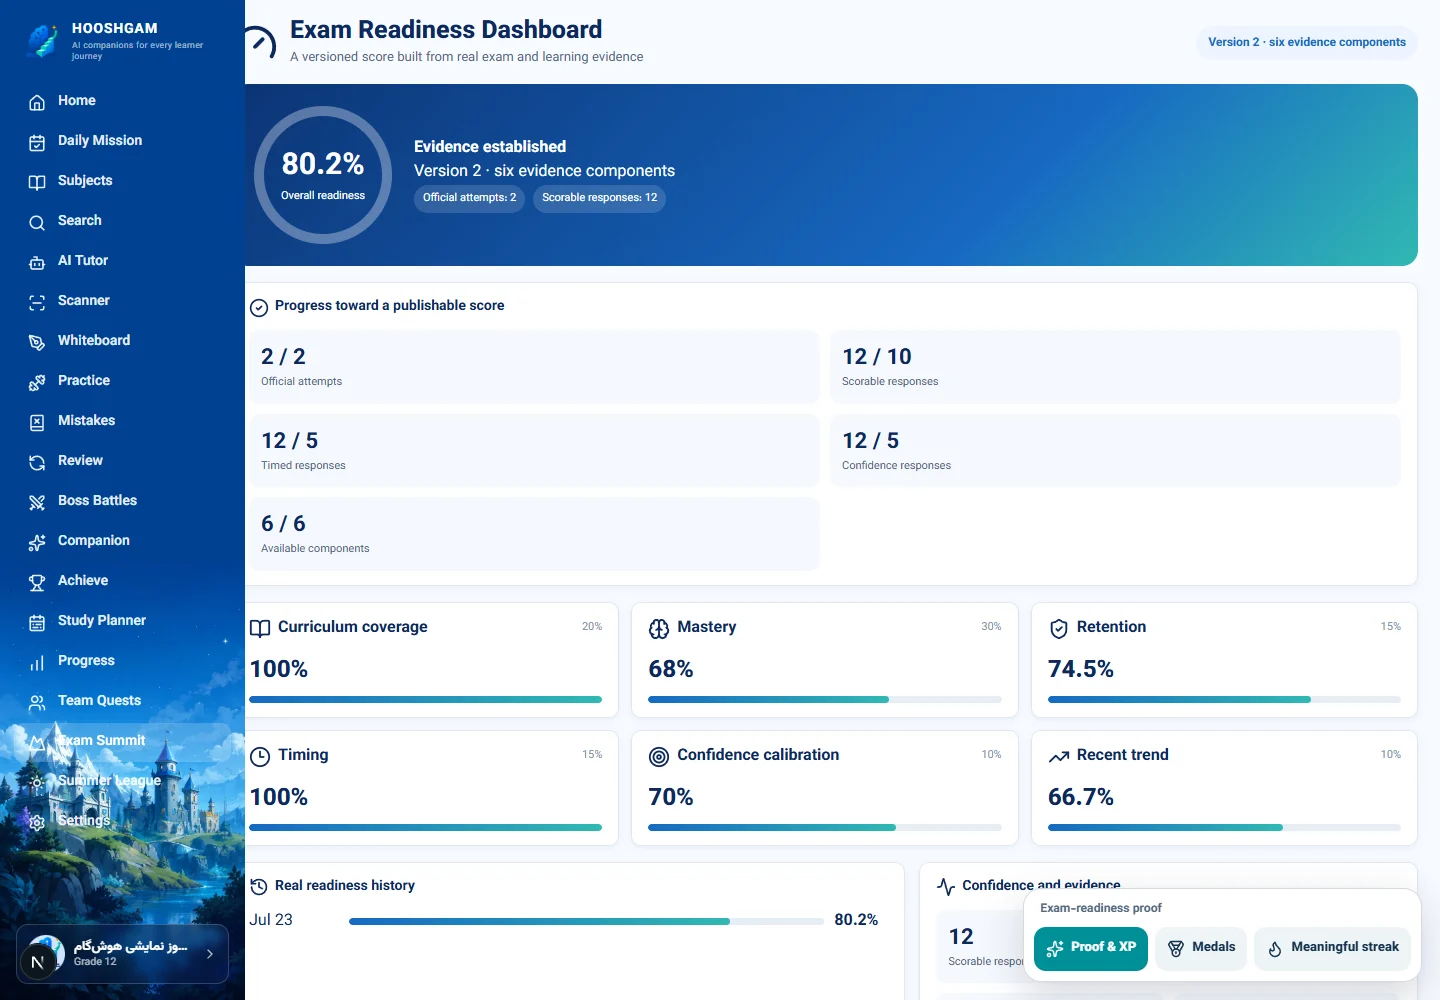
Task: Click the Practice dumbbell icon
Action: (x=37, y=382)
